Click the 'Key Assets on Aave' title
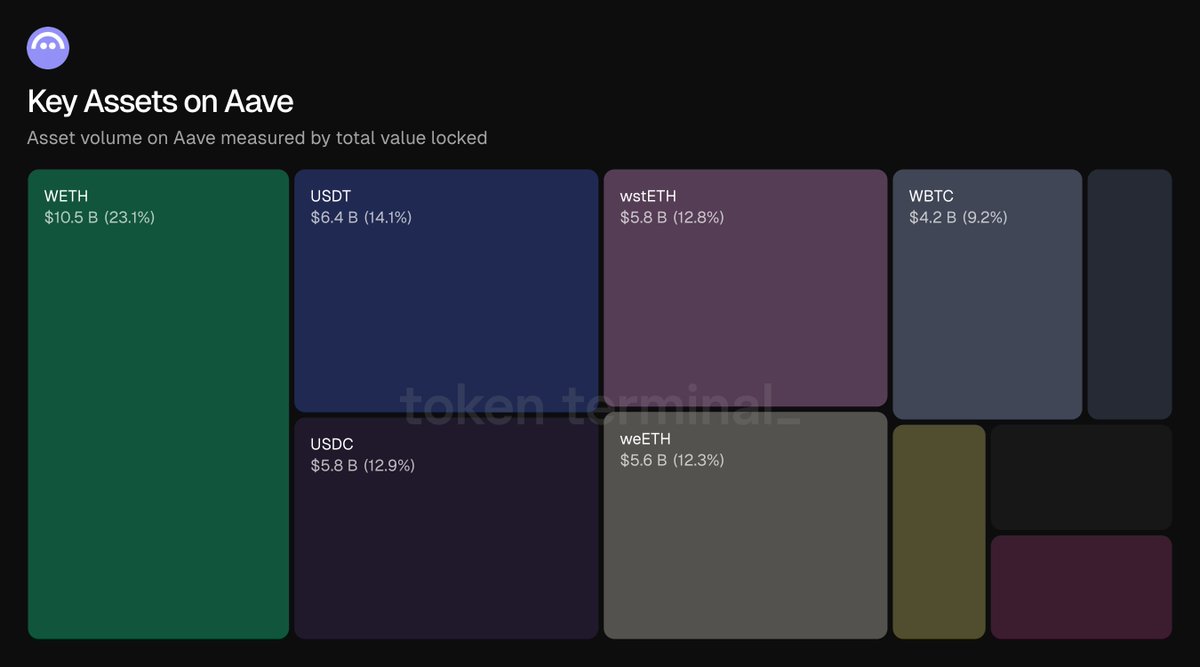The height and width of the screenshot is (667, 1200). tap(160, 102)
